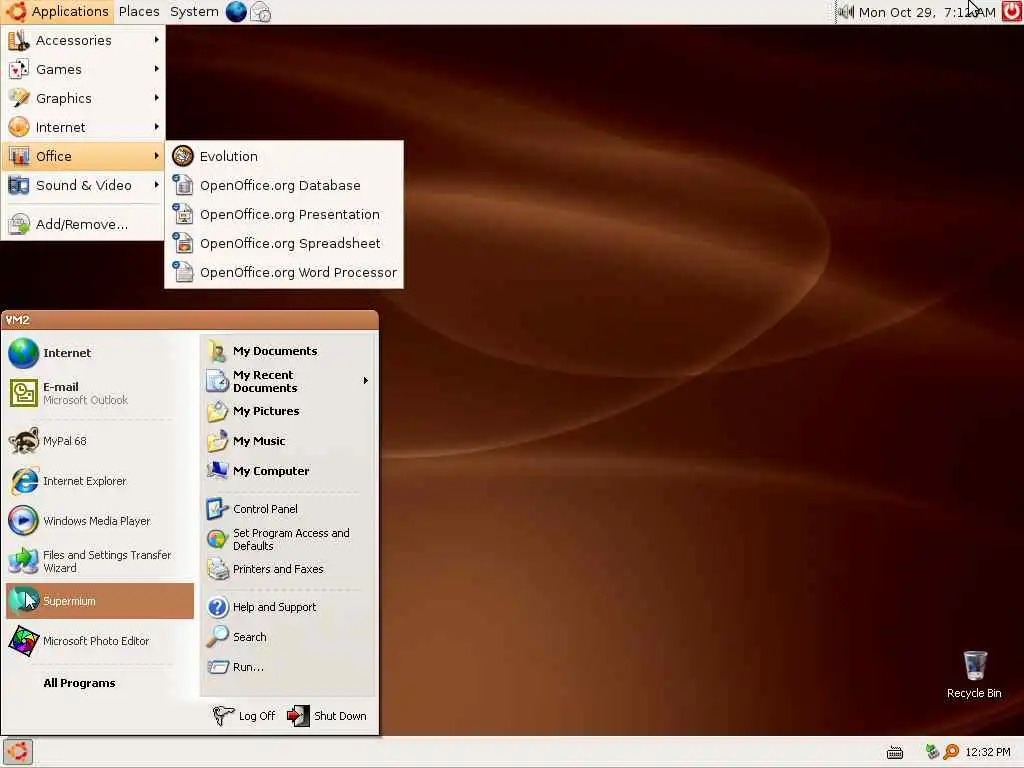This screenshot has width=1024, height=768.
Task: Click the red power button icon in top panel
Action: (1012, 12)
